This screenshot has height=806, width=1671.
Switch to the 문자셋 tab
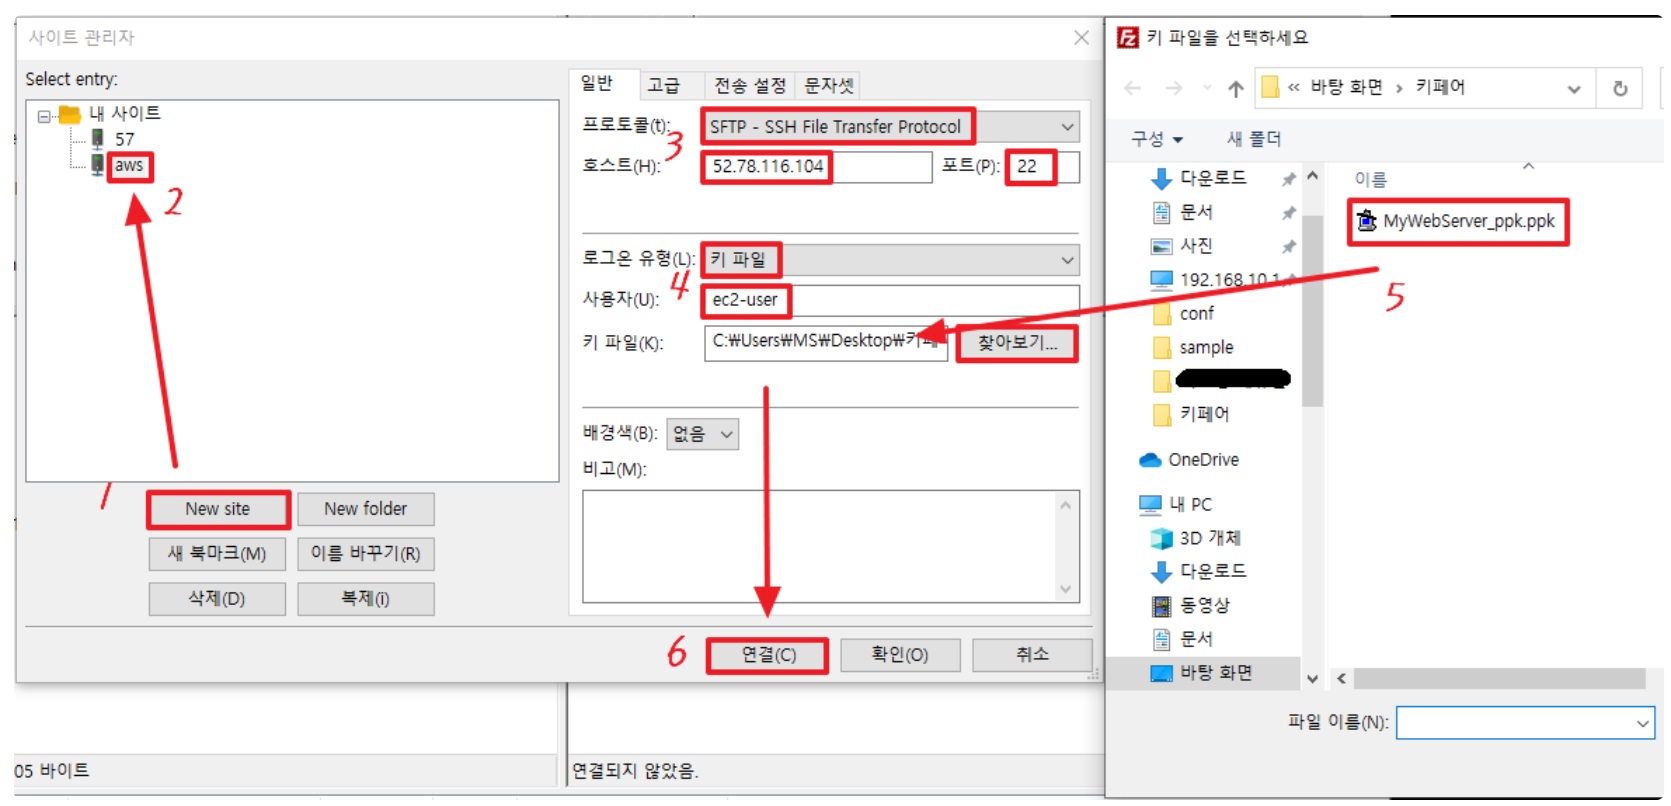(x=829, y=86)
